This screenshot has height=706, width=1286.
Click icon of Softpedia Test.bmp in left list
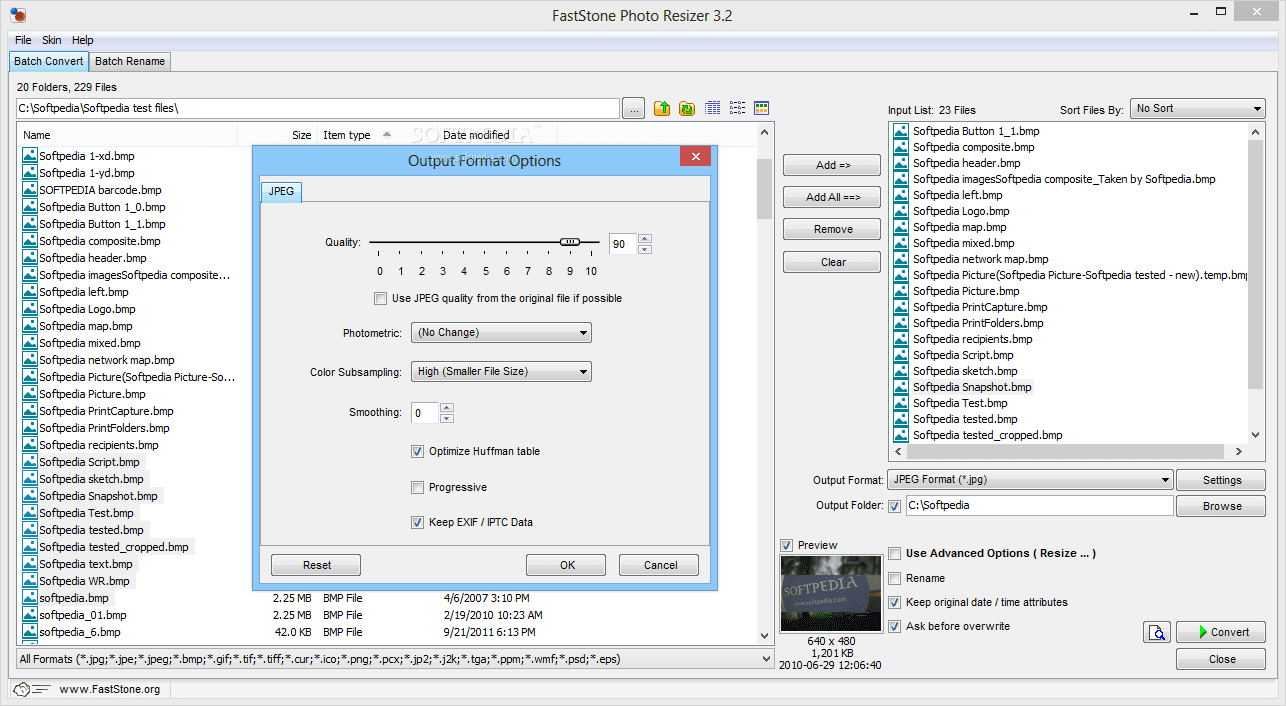pyautogui.click(x=30, y=513)
